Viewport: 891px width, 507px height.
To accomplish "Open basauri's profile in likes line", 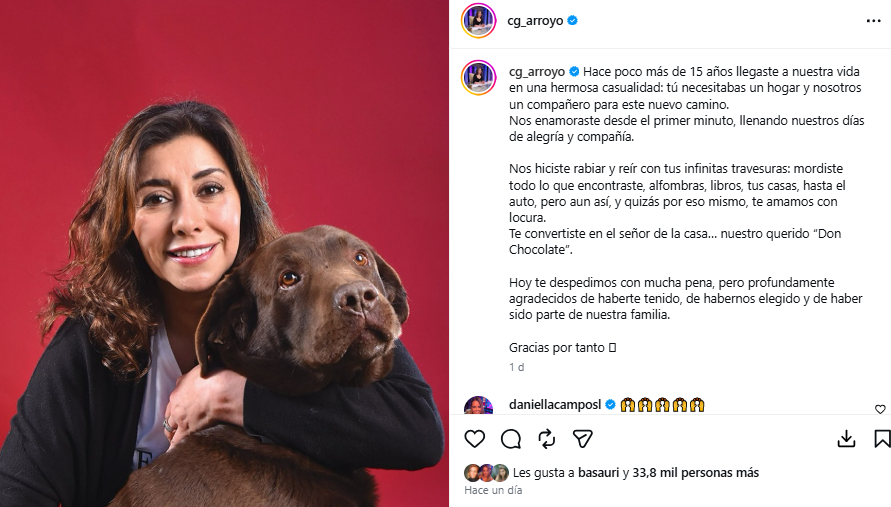I will point(598,472).
